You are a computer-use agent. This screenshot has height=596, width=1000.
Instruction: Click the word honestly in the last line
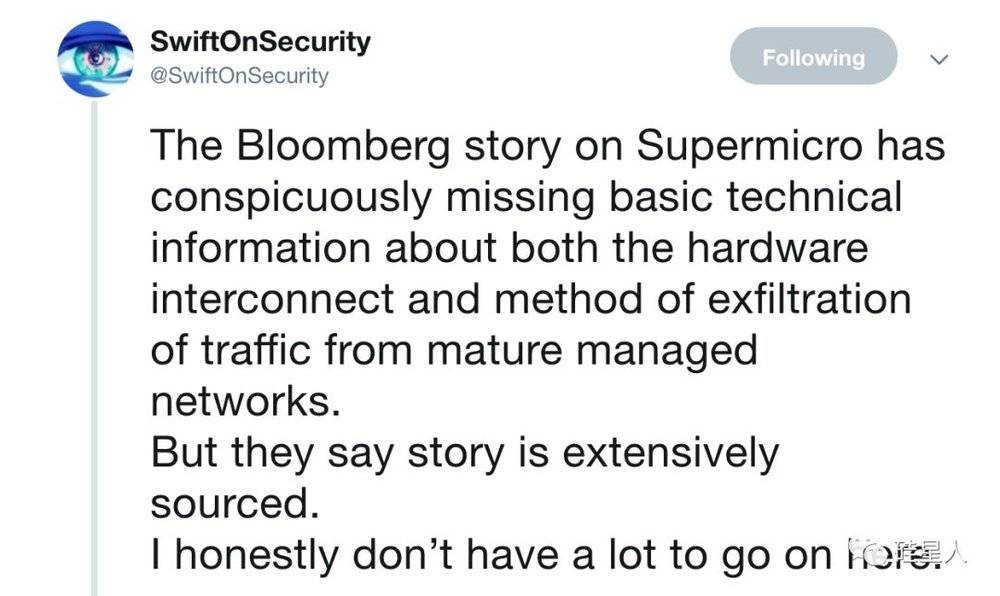[x=256, y=556]
